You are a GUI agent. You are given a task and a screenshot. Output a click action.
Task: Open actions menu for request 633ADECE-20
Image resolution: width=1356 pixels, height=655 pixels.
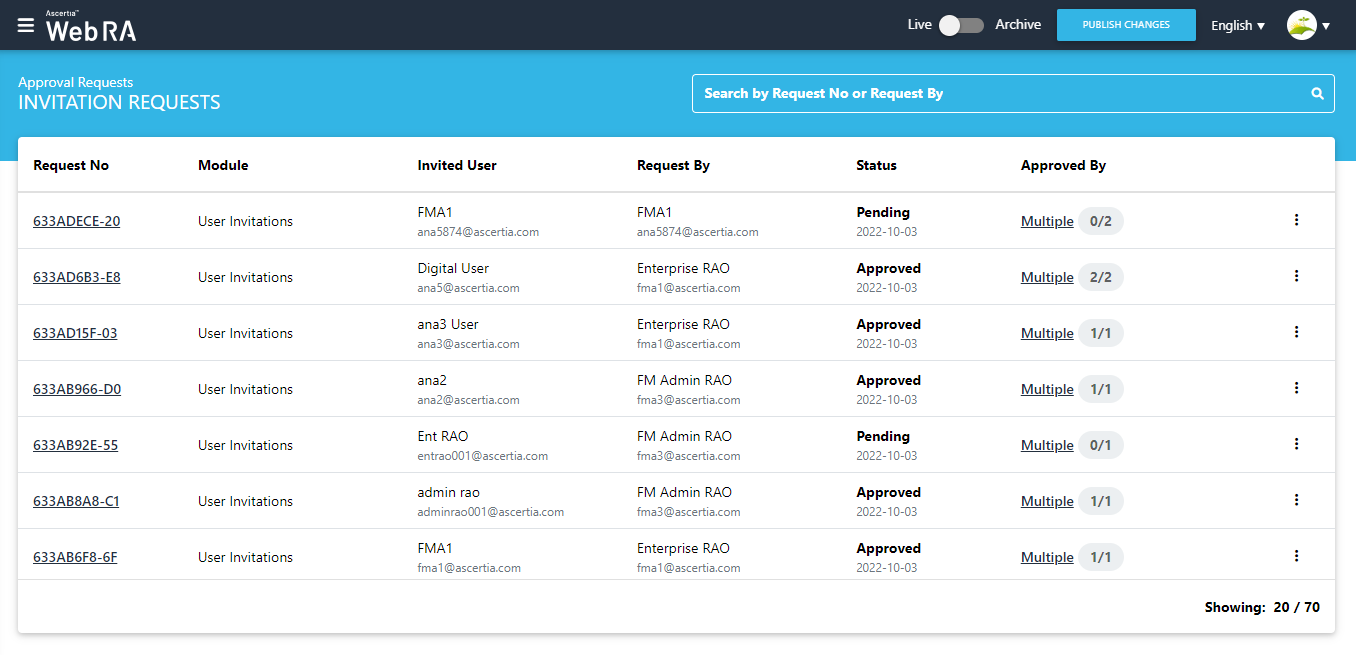click(x=1296, y=220)
